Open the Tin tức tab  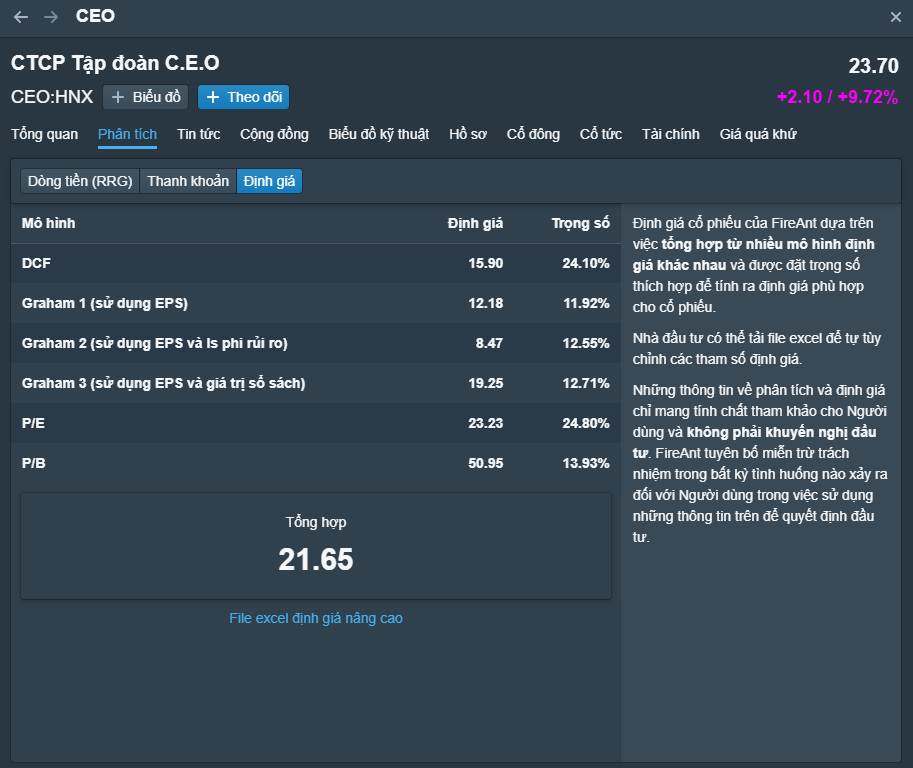[198, 134]
